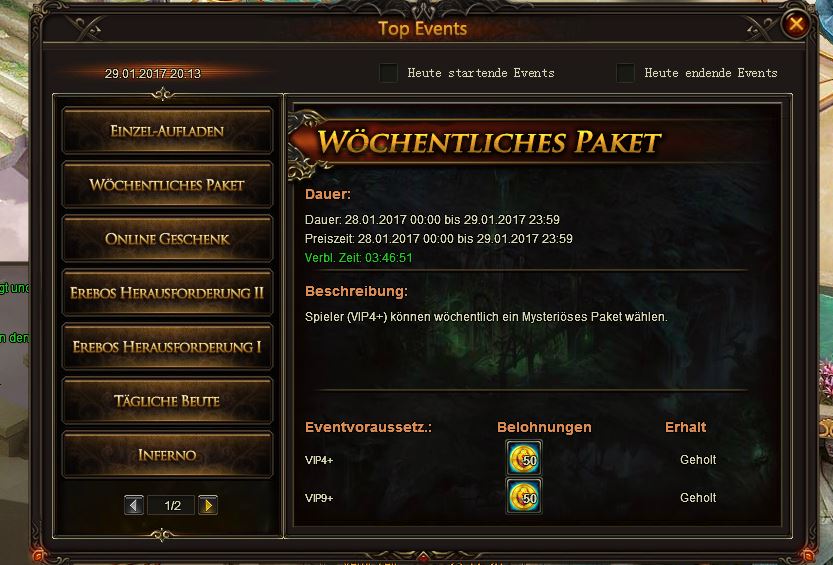Enable Heute startende Events checkbox

(x=388, y=73)
